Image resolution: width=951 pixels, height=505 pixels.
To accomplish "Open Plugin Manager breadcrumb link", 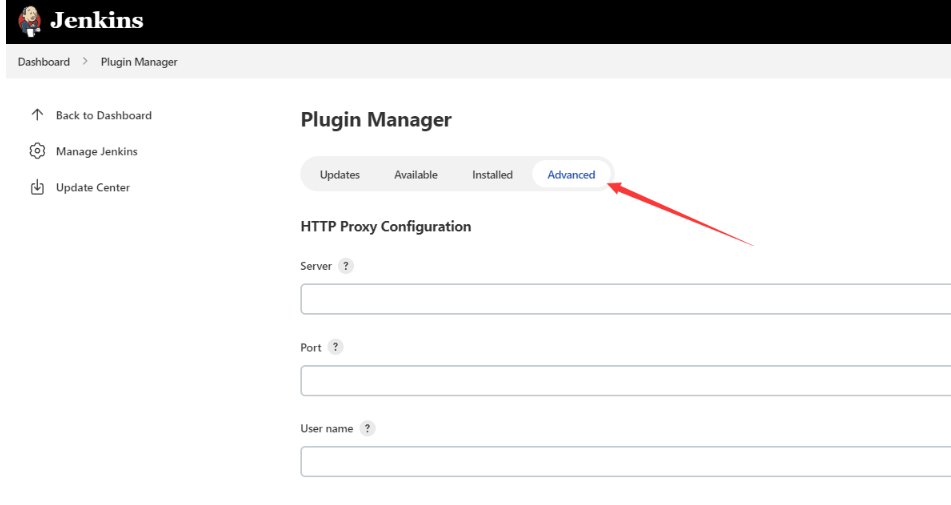I will coord(139,62).
